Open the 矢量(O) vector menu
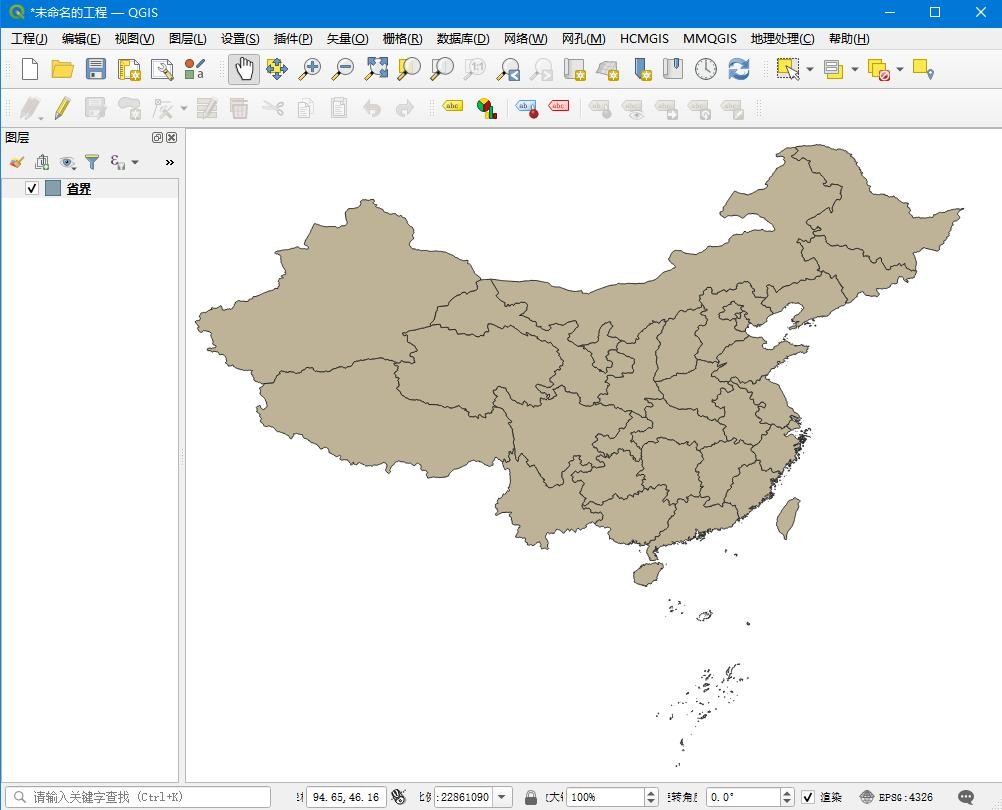The height and width of the screenshot is (810, 1002). point(347,39)
